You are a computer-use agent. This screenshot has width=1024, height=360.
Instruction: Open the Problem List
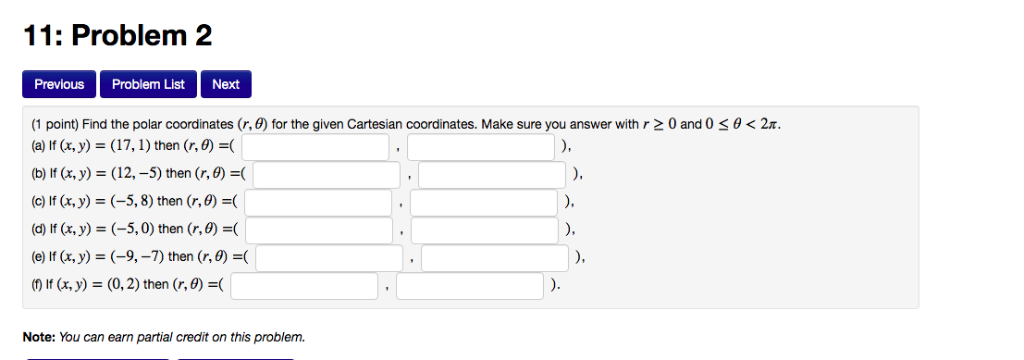[x=148, y=84]
